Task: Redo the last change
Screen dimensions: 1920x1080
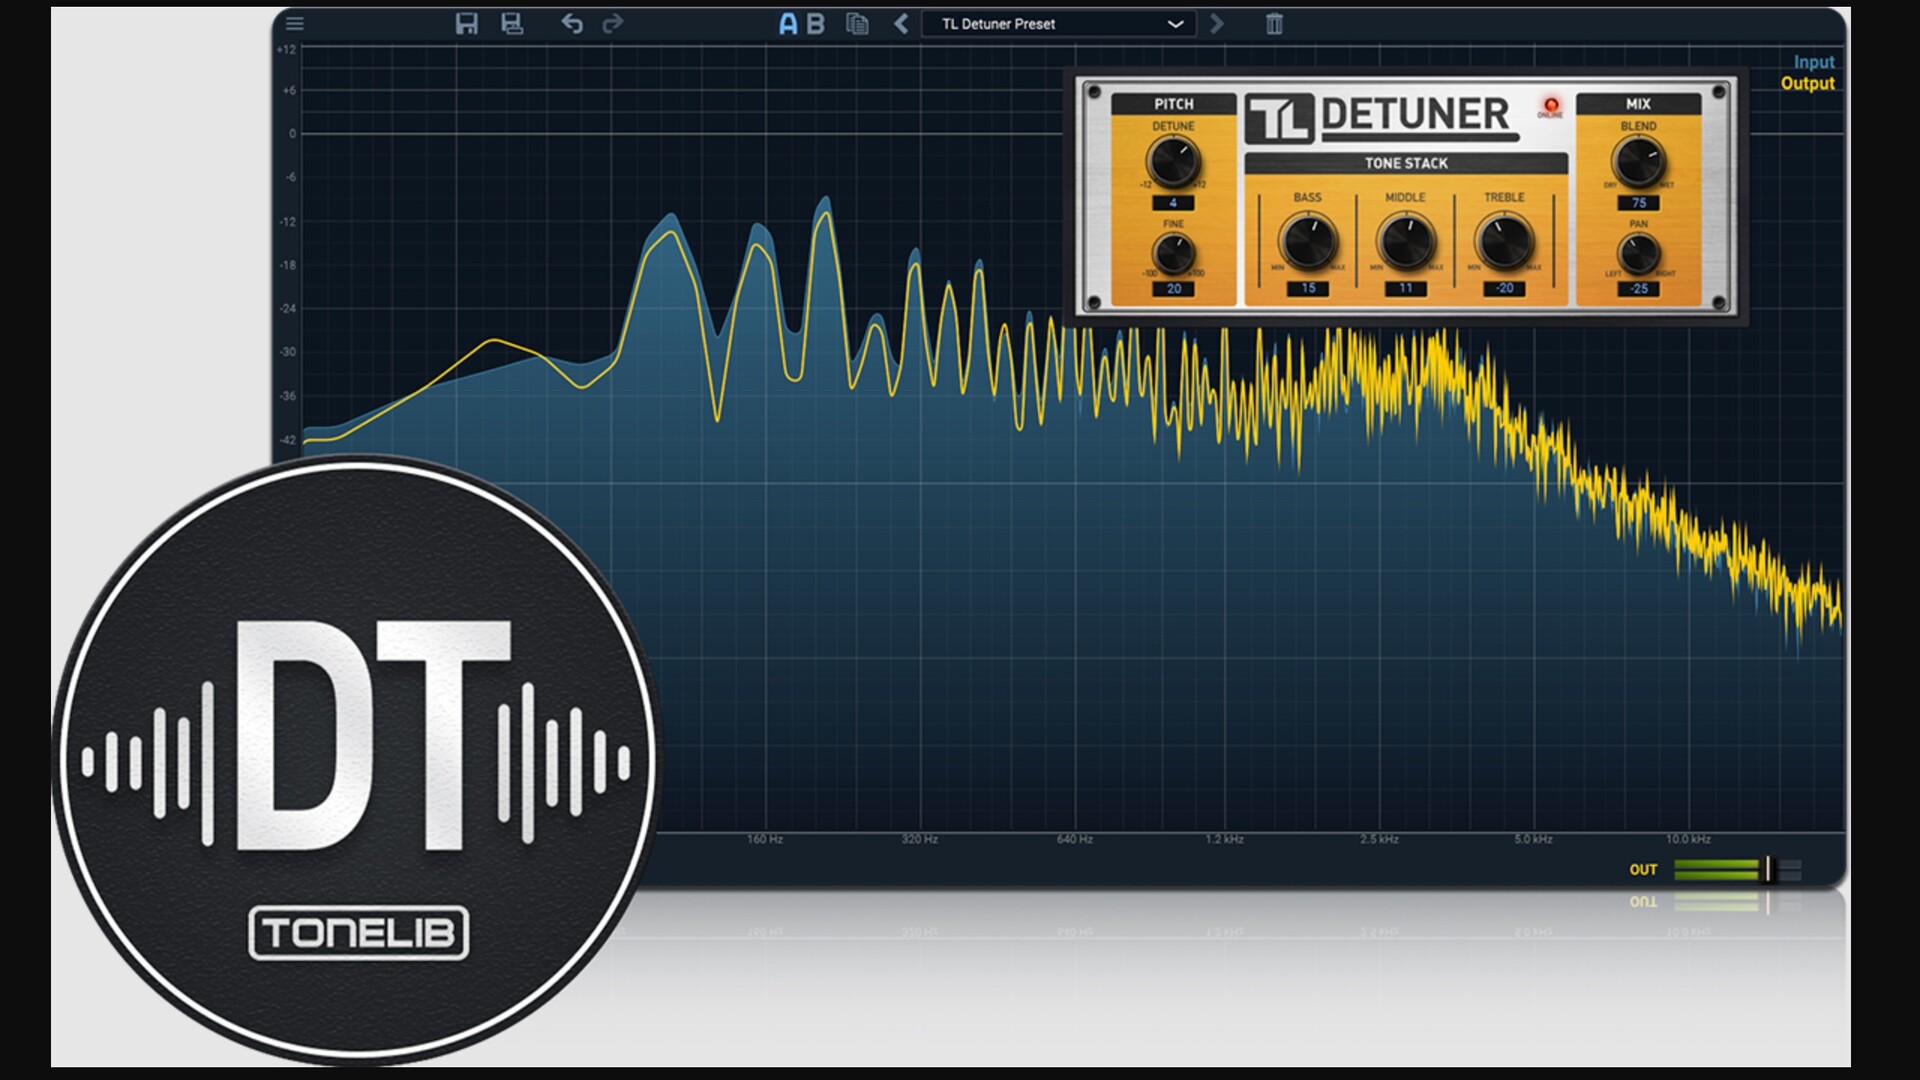Action: click(613, 23)
